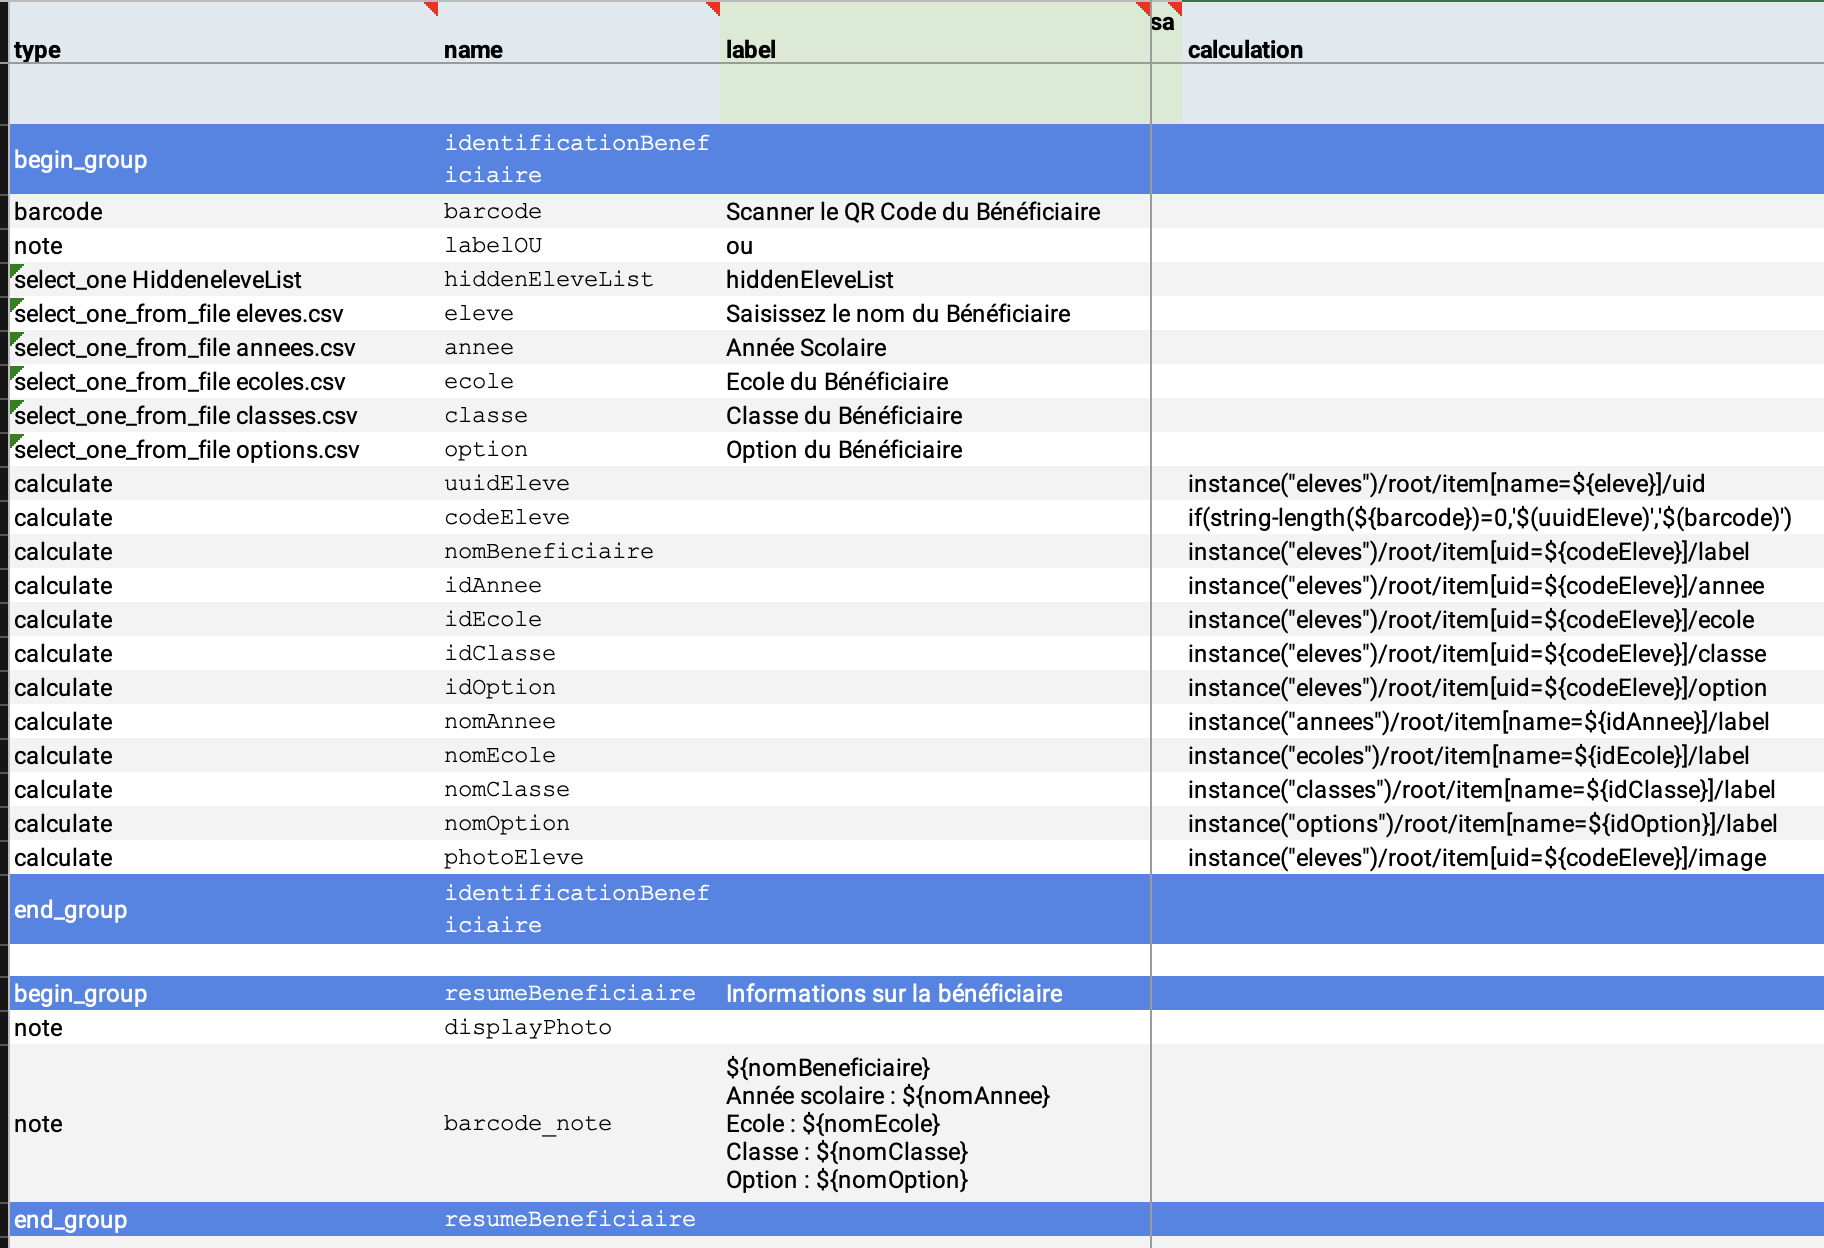Screen dimensions: 1824x1248
Task: Select the 'classe' name cell
Action: [579, 415]
